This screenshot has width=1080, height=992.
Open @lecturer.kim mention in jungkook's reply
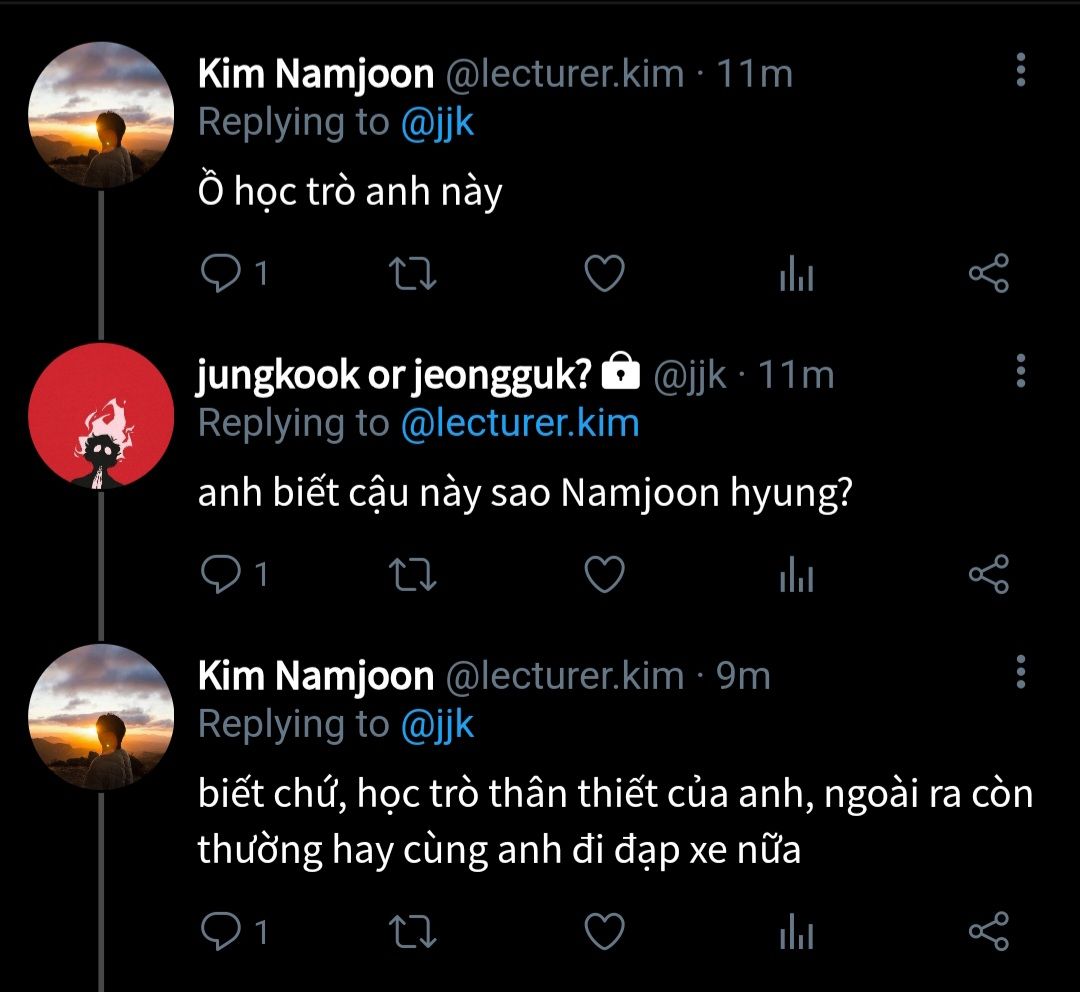[519, 423]
